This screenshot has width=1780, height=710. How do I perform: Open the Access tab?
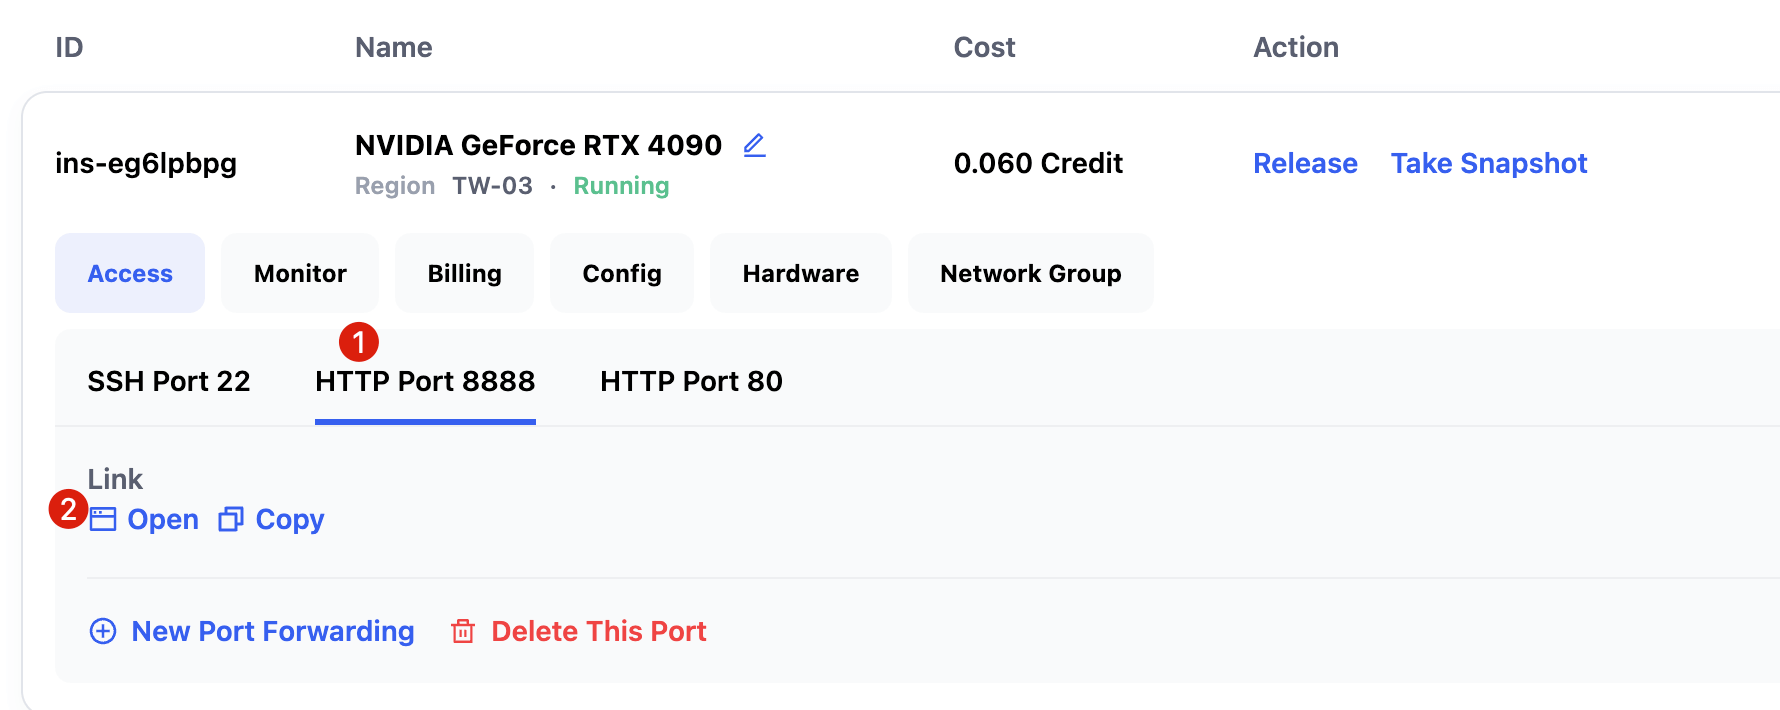click(x=130, y=273)
